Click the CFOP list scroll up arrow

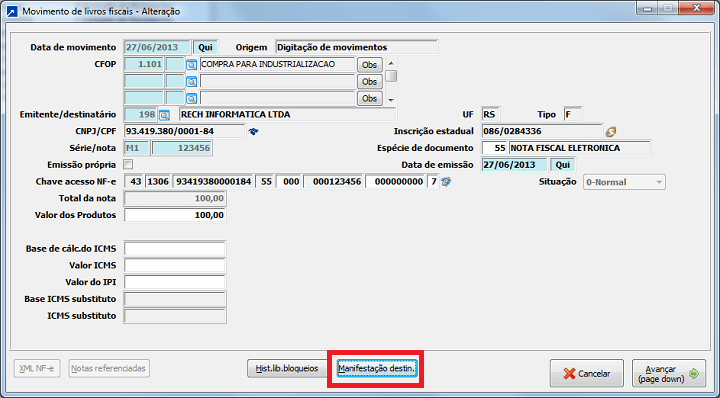(391, 64)
